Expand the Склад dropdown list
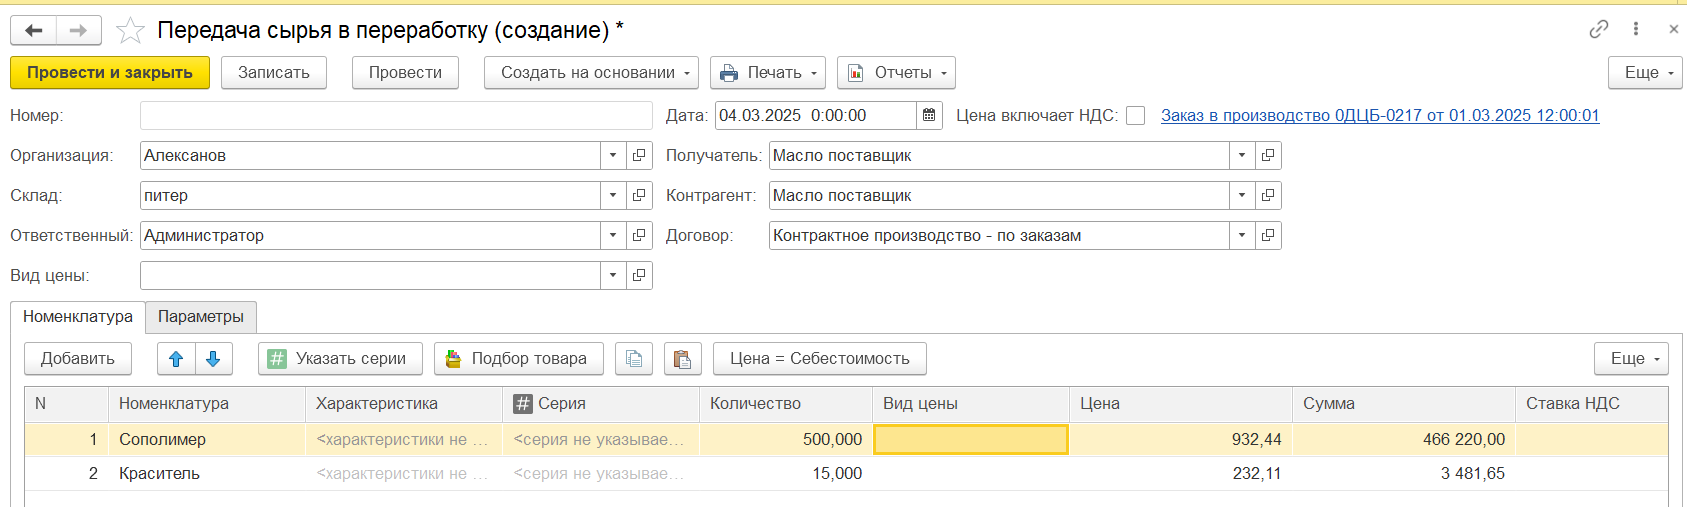Image resolution: width=1687 pixels, height=507 pixels. [613, 196]
